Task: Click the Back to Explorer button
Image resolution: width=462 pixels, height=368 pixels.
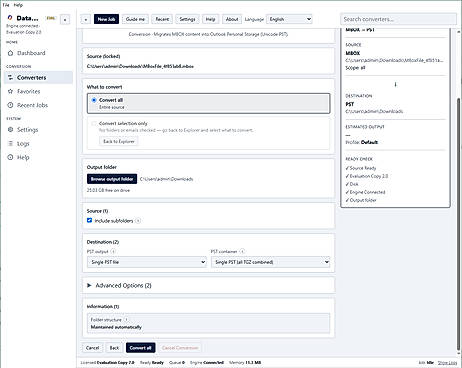Action: [119, 141]
